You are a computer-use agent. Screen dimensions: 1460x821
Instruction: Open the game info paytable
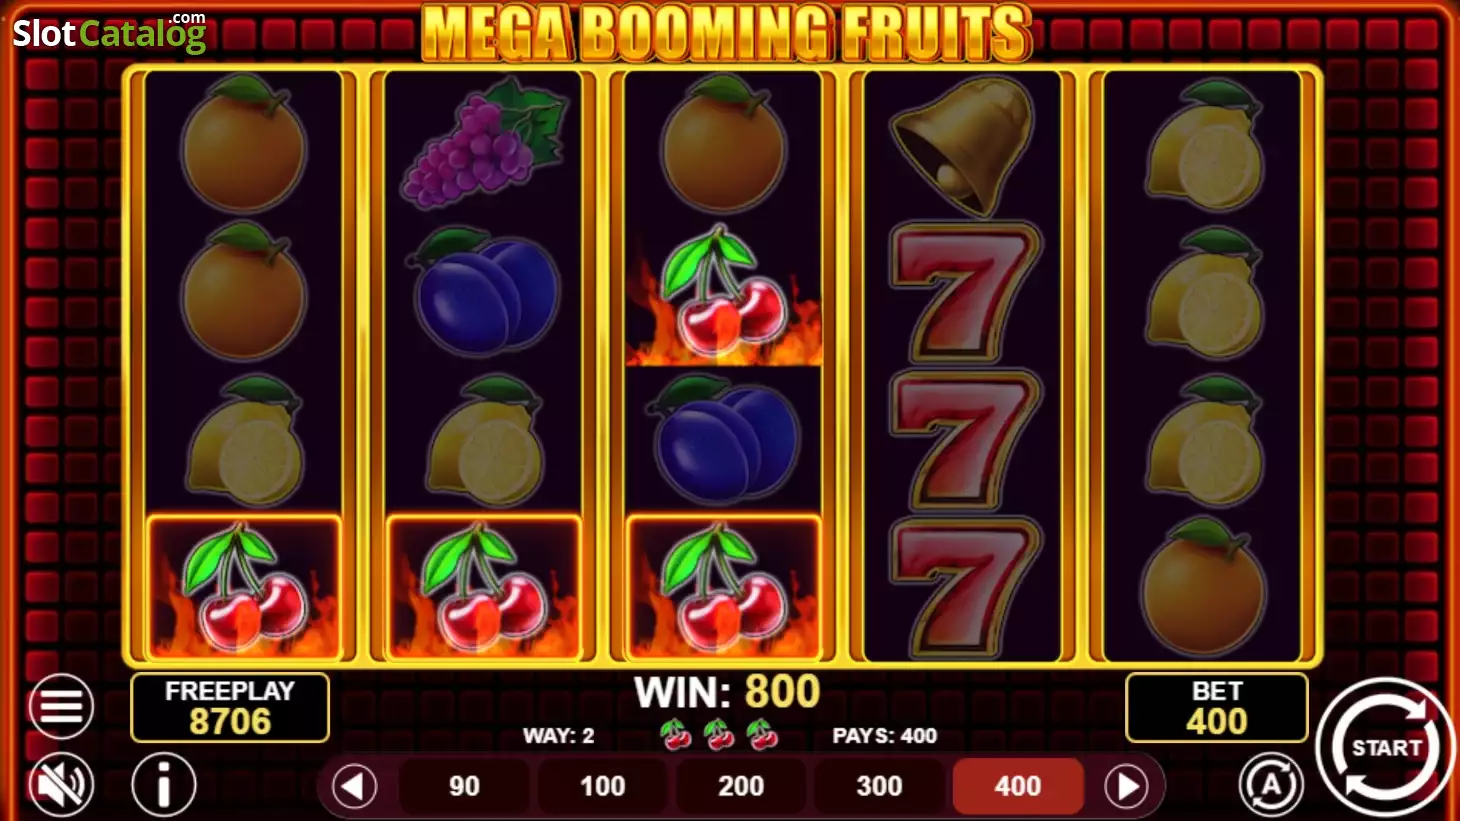tap(164, 785)
